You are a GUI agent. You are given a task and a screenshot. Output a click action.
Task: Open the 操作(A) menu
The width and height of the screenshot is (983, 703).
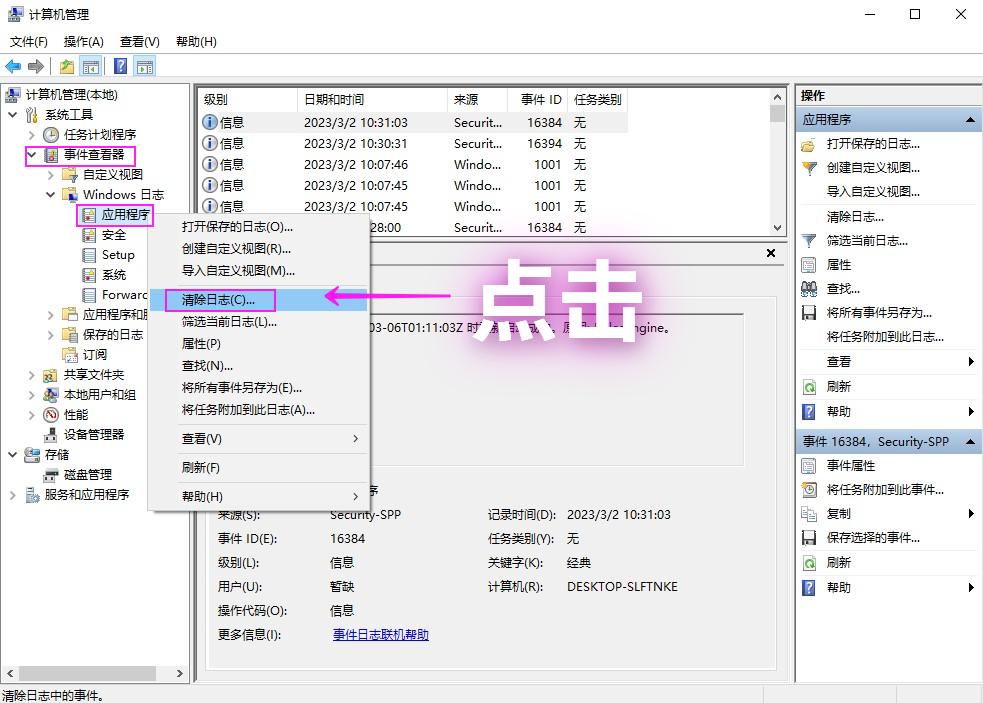[x=83, y=41]
